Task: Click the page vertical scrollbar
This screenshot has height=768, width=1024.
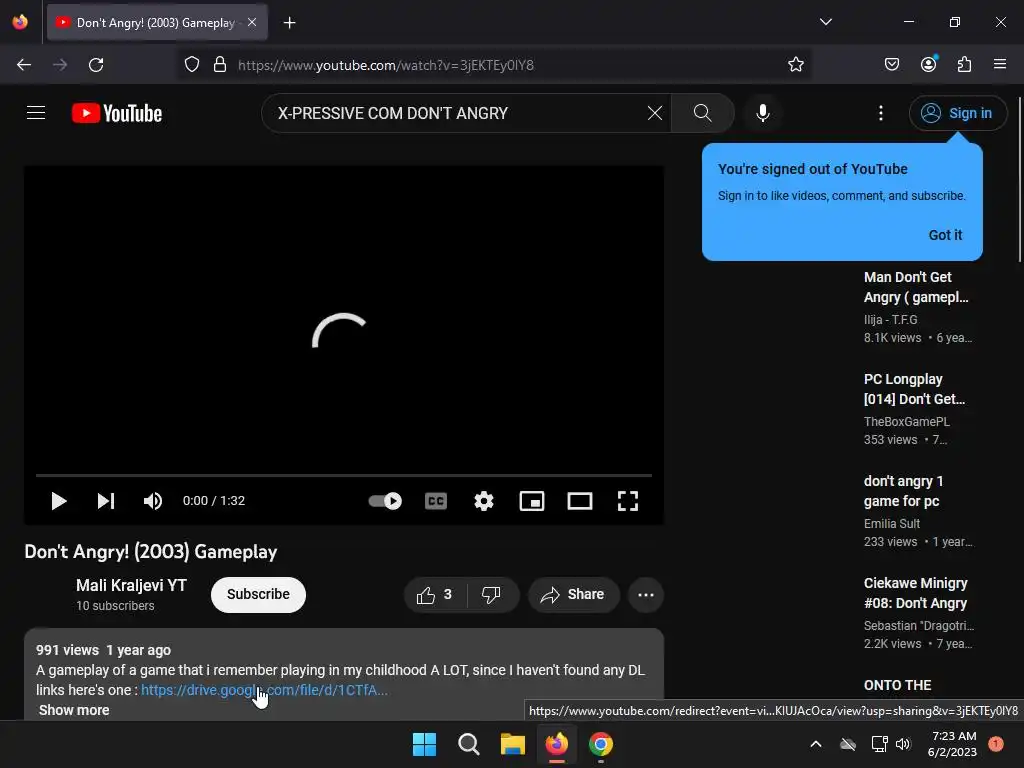Action: pos(1019,180)
